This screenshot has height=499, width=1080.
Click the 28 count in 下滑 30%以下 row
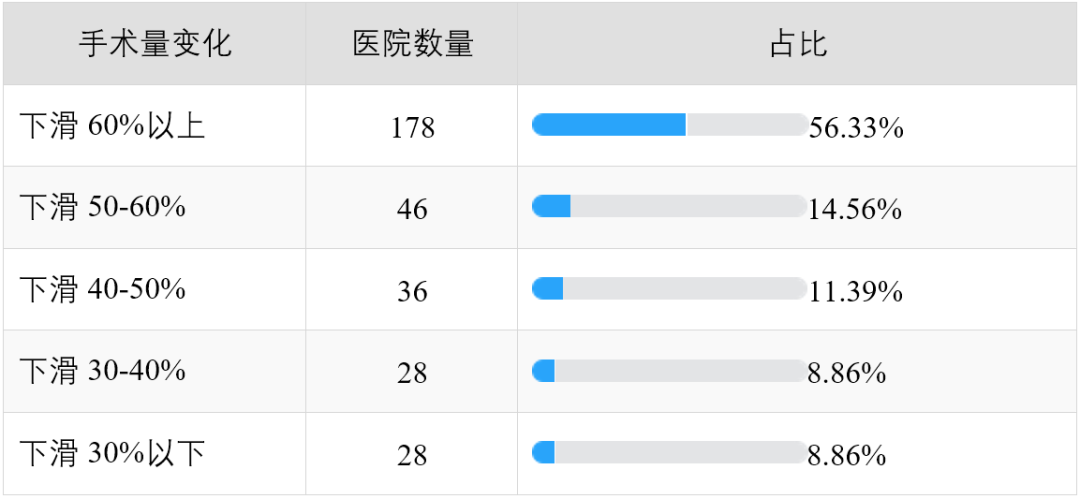pyautogui.click(x=413, y=455)
